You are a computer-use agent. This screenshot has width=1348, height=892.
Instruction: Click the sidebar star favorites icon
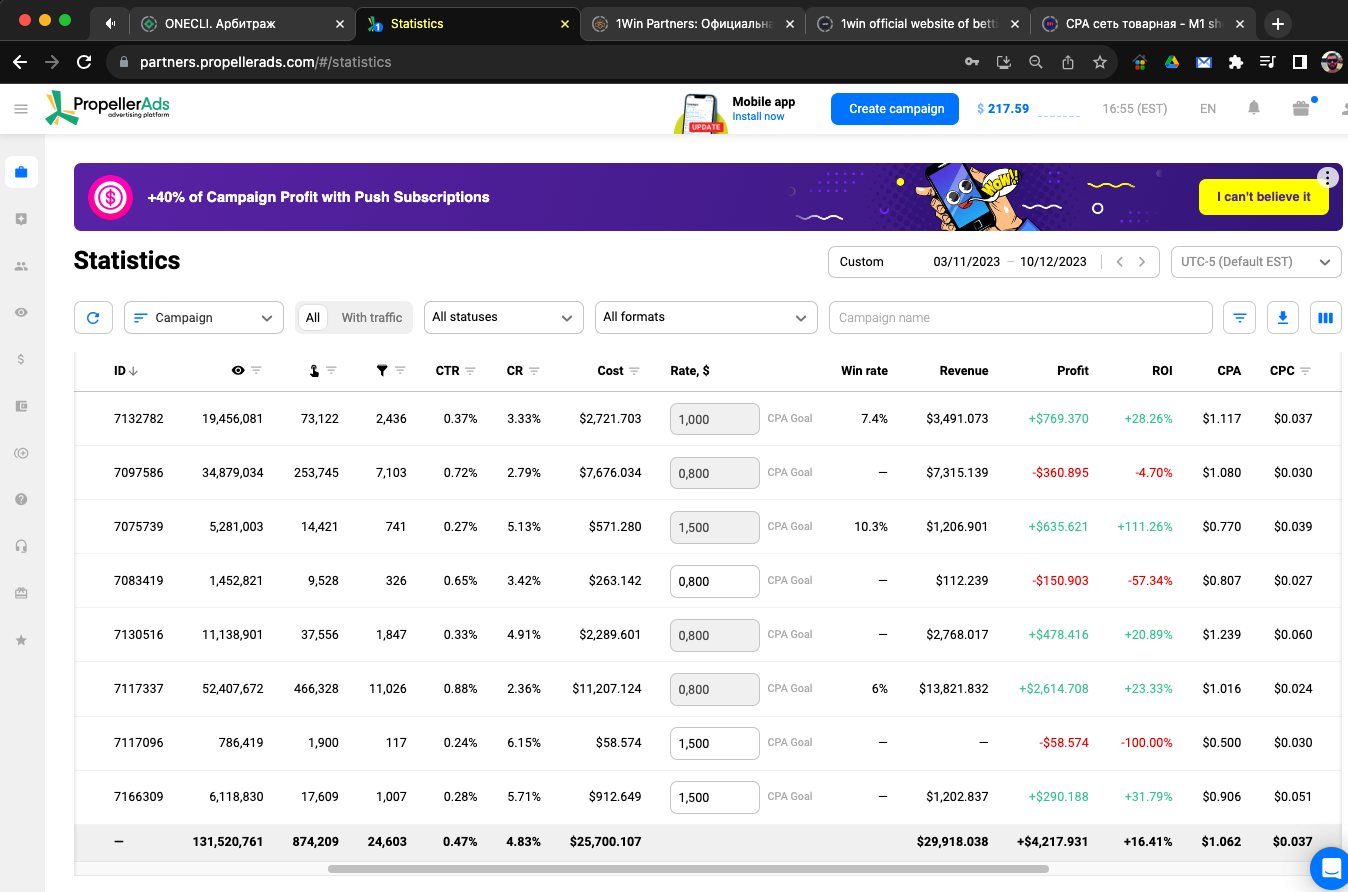(x=21, y=640)
